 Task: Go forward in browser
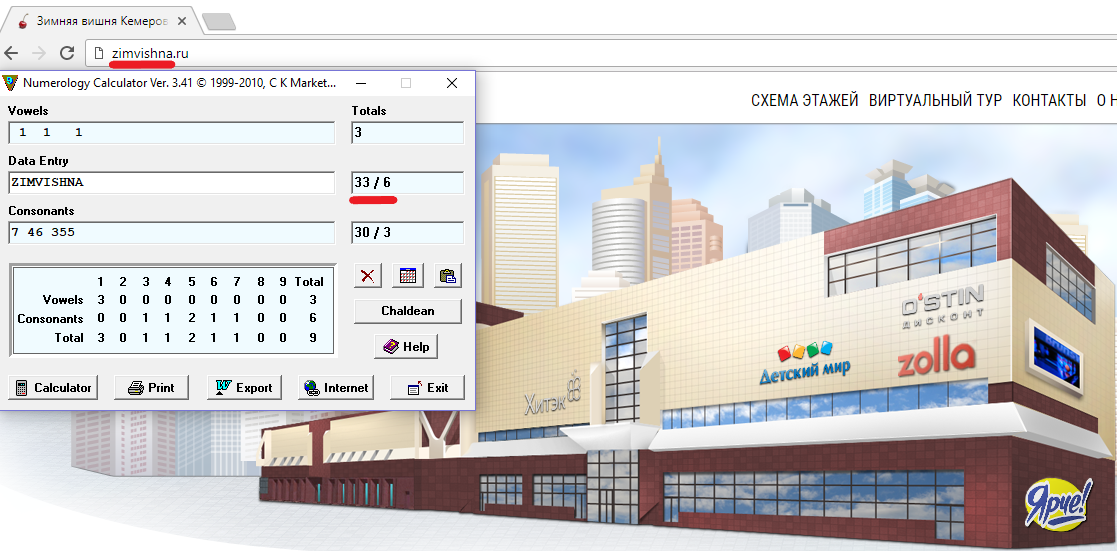[x=40, y=53]
